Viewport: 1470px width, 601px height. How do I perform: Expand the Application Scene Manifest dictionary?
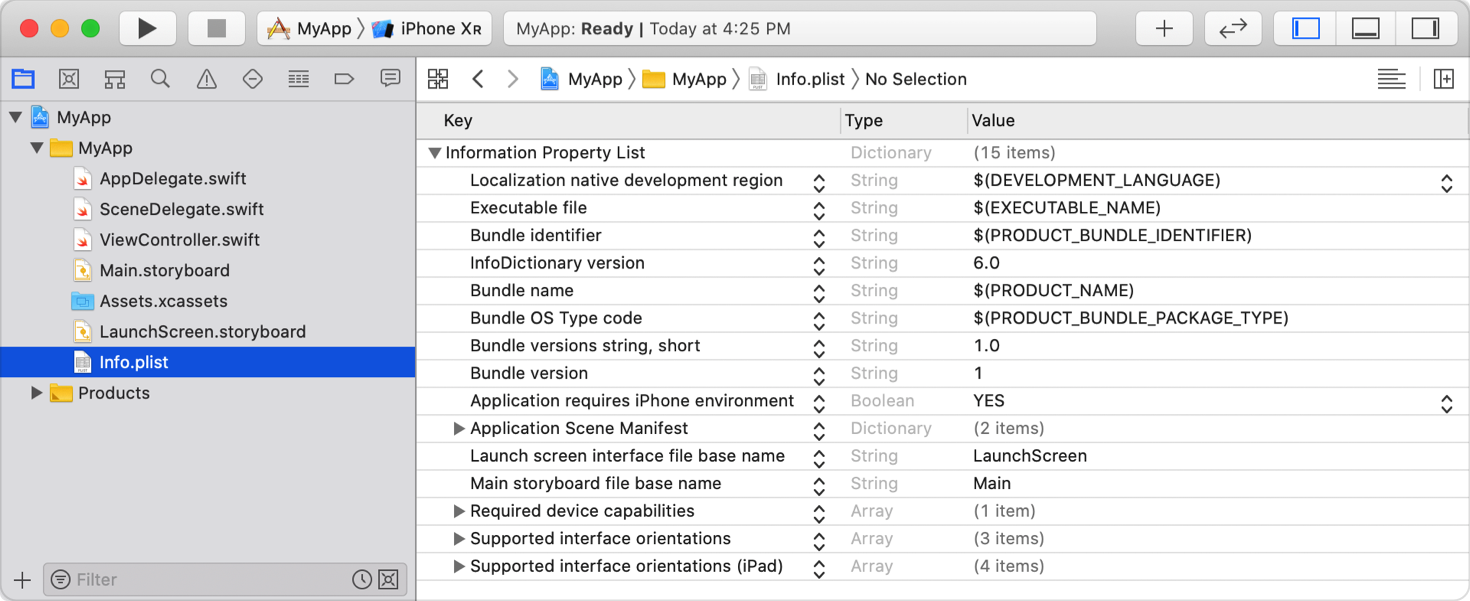coord(459,428)
